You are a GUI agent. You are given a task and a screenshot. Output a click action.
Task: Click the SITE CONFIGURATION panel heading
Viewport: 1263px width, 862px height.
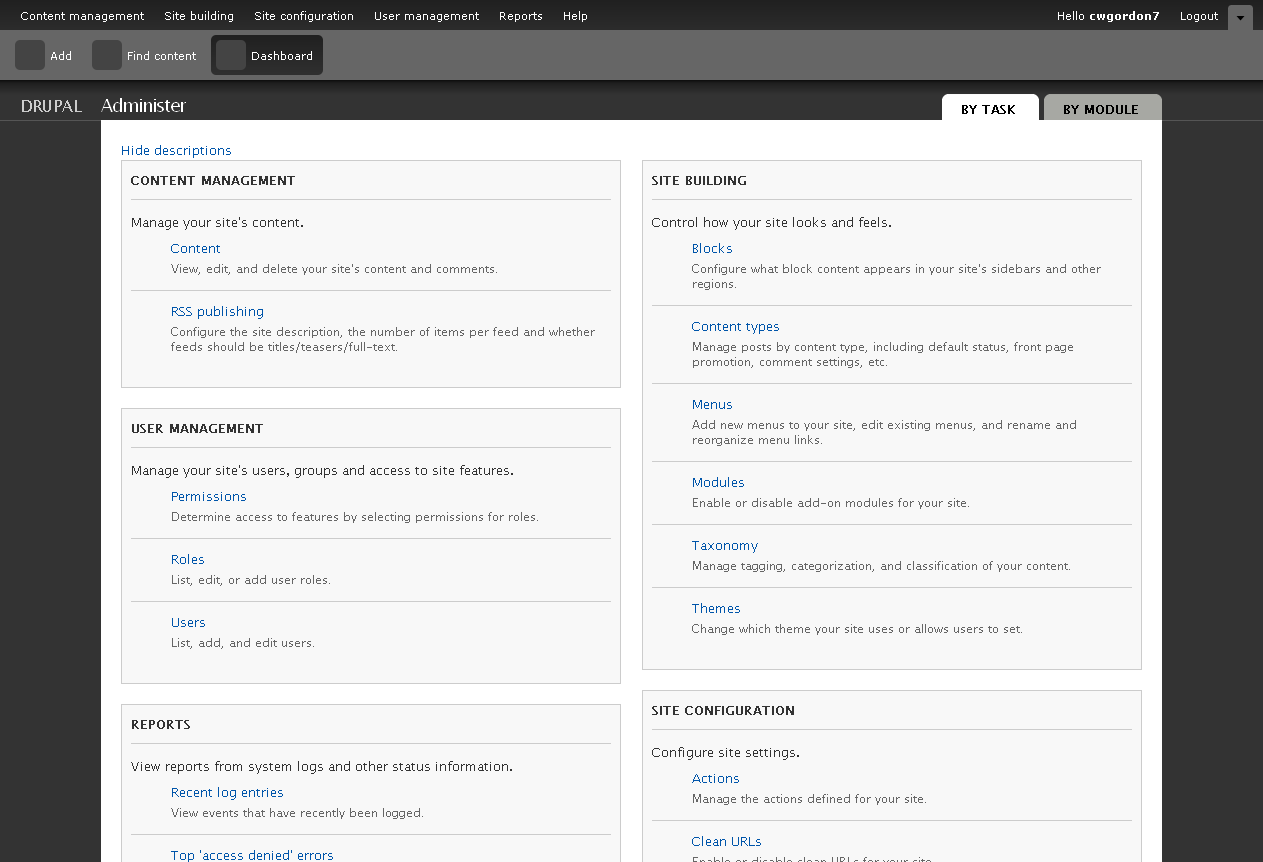[x=723, y=710]
